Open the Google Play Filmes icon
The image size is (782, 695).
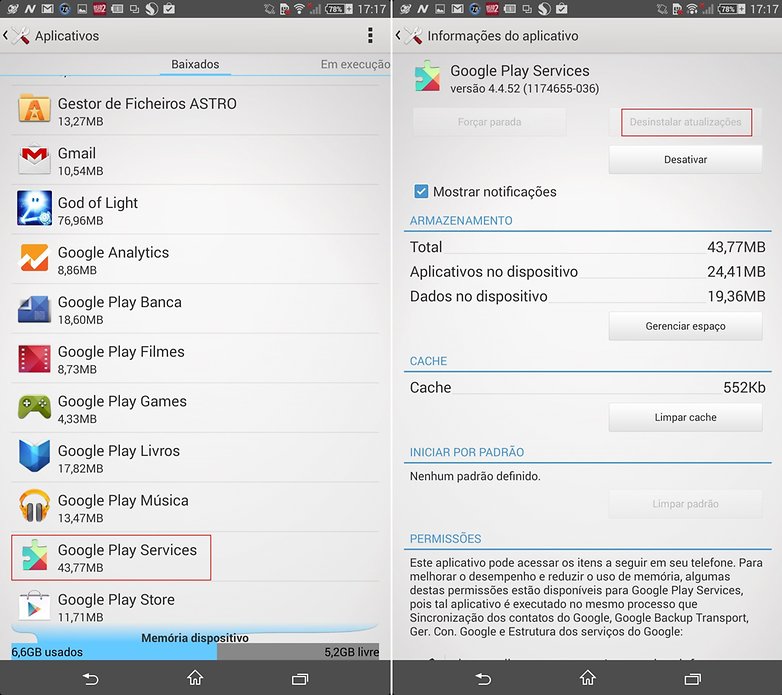(x=34, y=358)
